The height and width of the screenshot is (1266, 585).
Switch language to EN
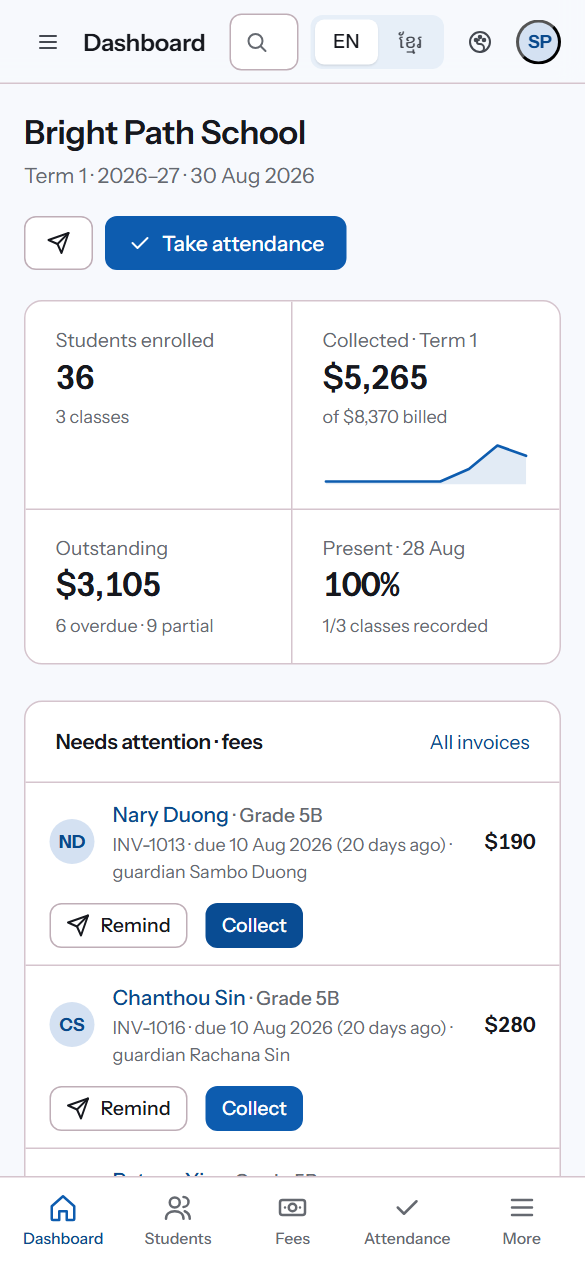click(346, 42)
